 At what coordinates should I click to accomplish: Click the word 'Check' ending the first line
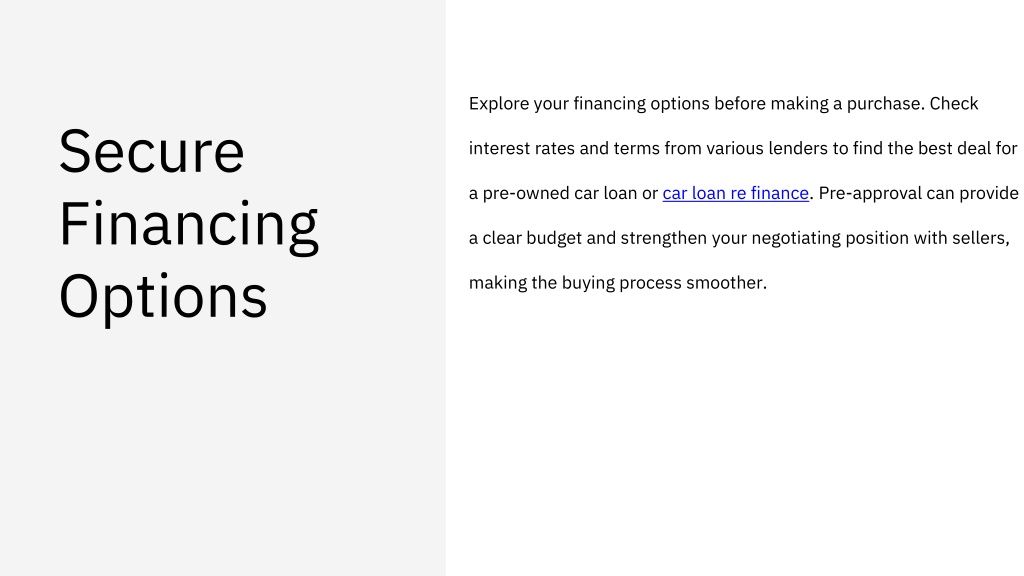pos(954,104)
